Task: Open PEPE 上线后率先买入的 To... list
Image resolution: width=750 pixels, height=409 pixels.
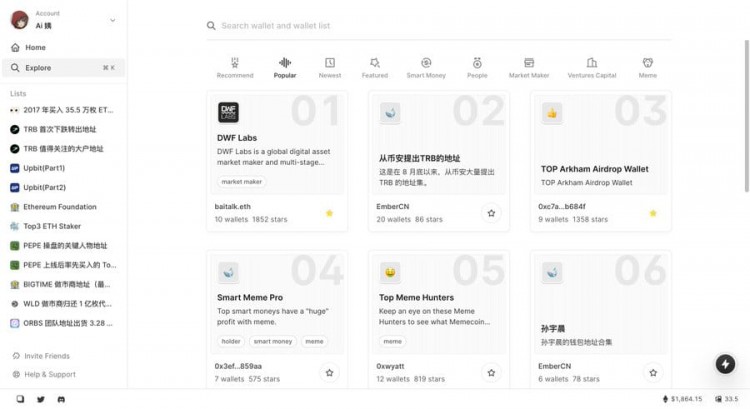Action: point(63,265)
